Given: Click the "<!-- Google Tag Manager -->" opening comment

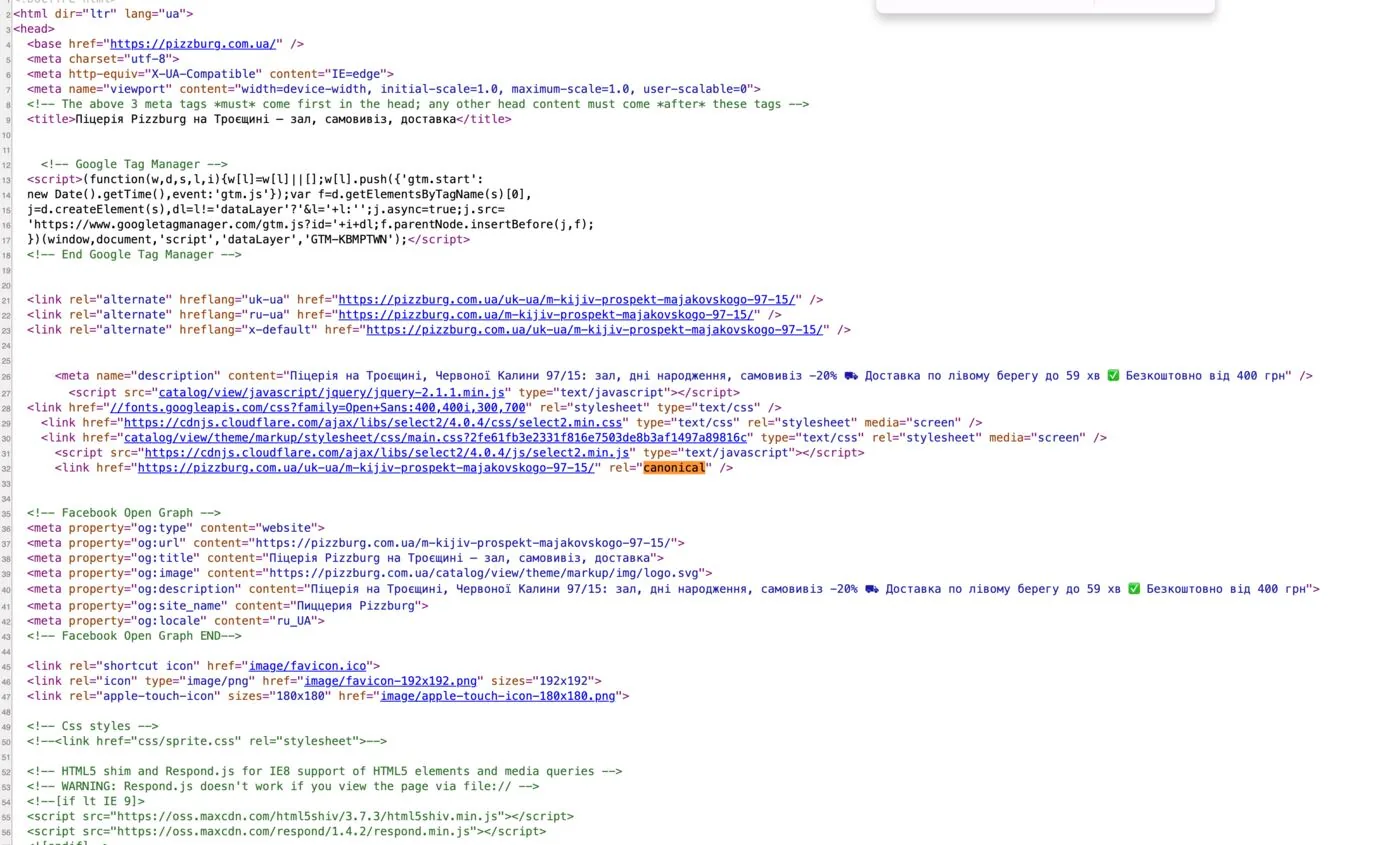Looking at the screenshot, I should 134,164.
